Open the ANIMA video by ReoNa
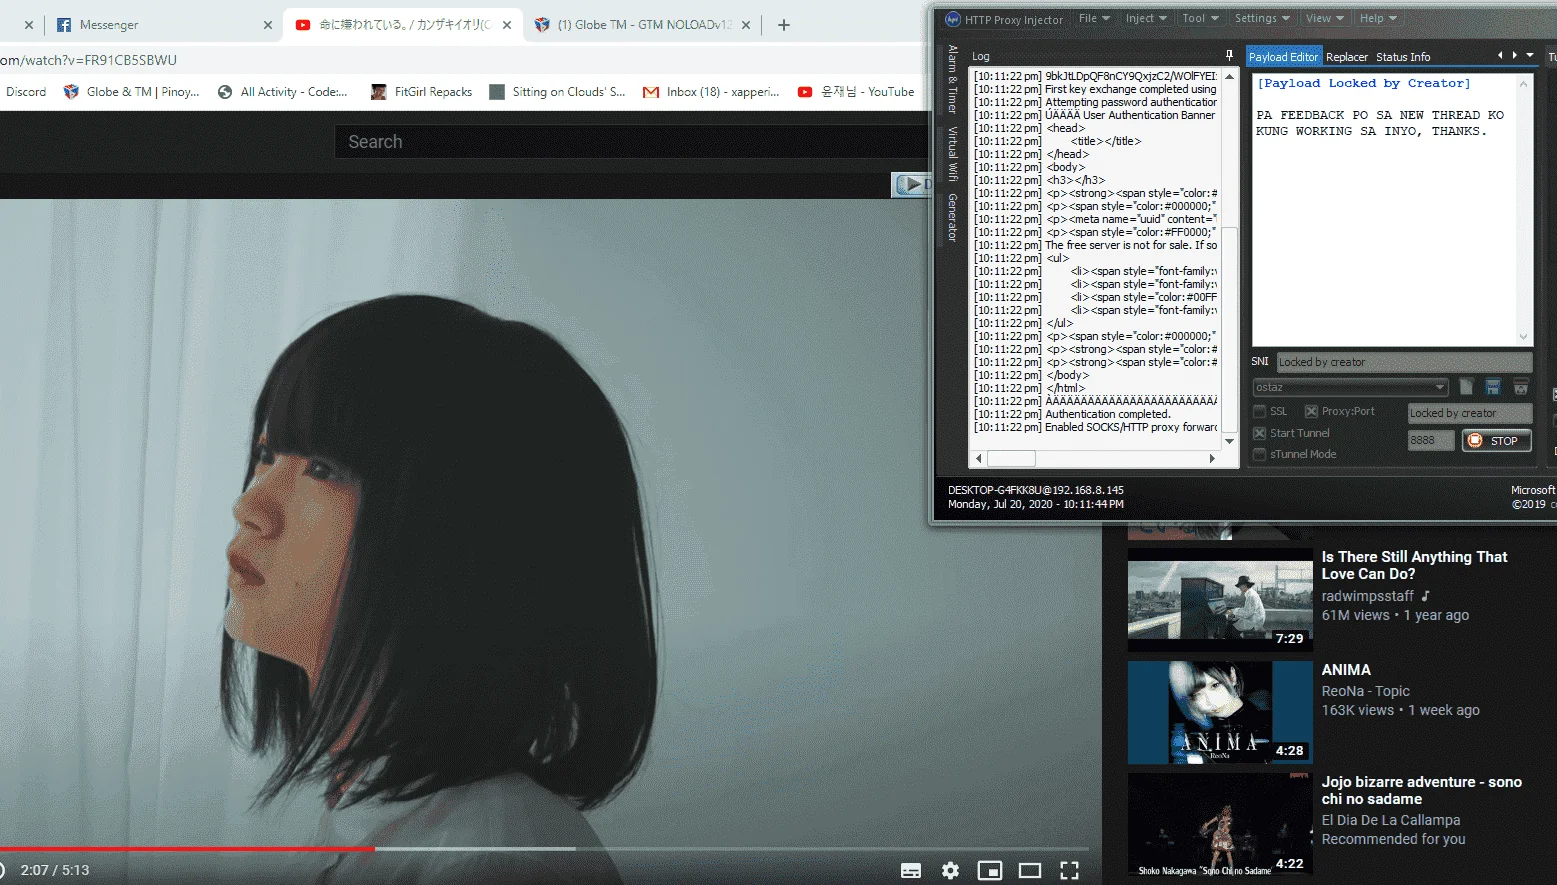The width and height of the screenshot is (1557, 885). coord(1346,670)
